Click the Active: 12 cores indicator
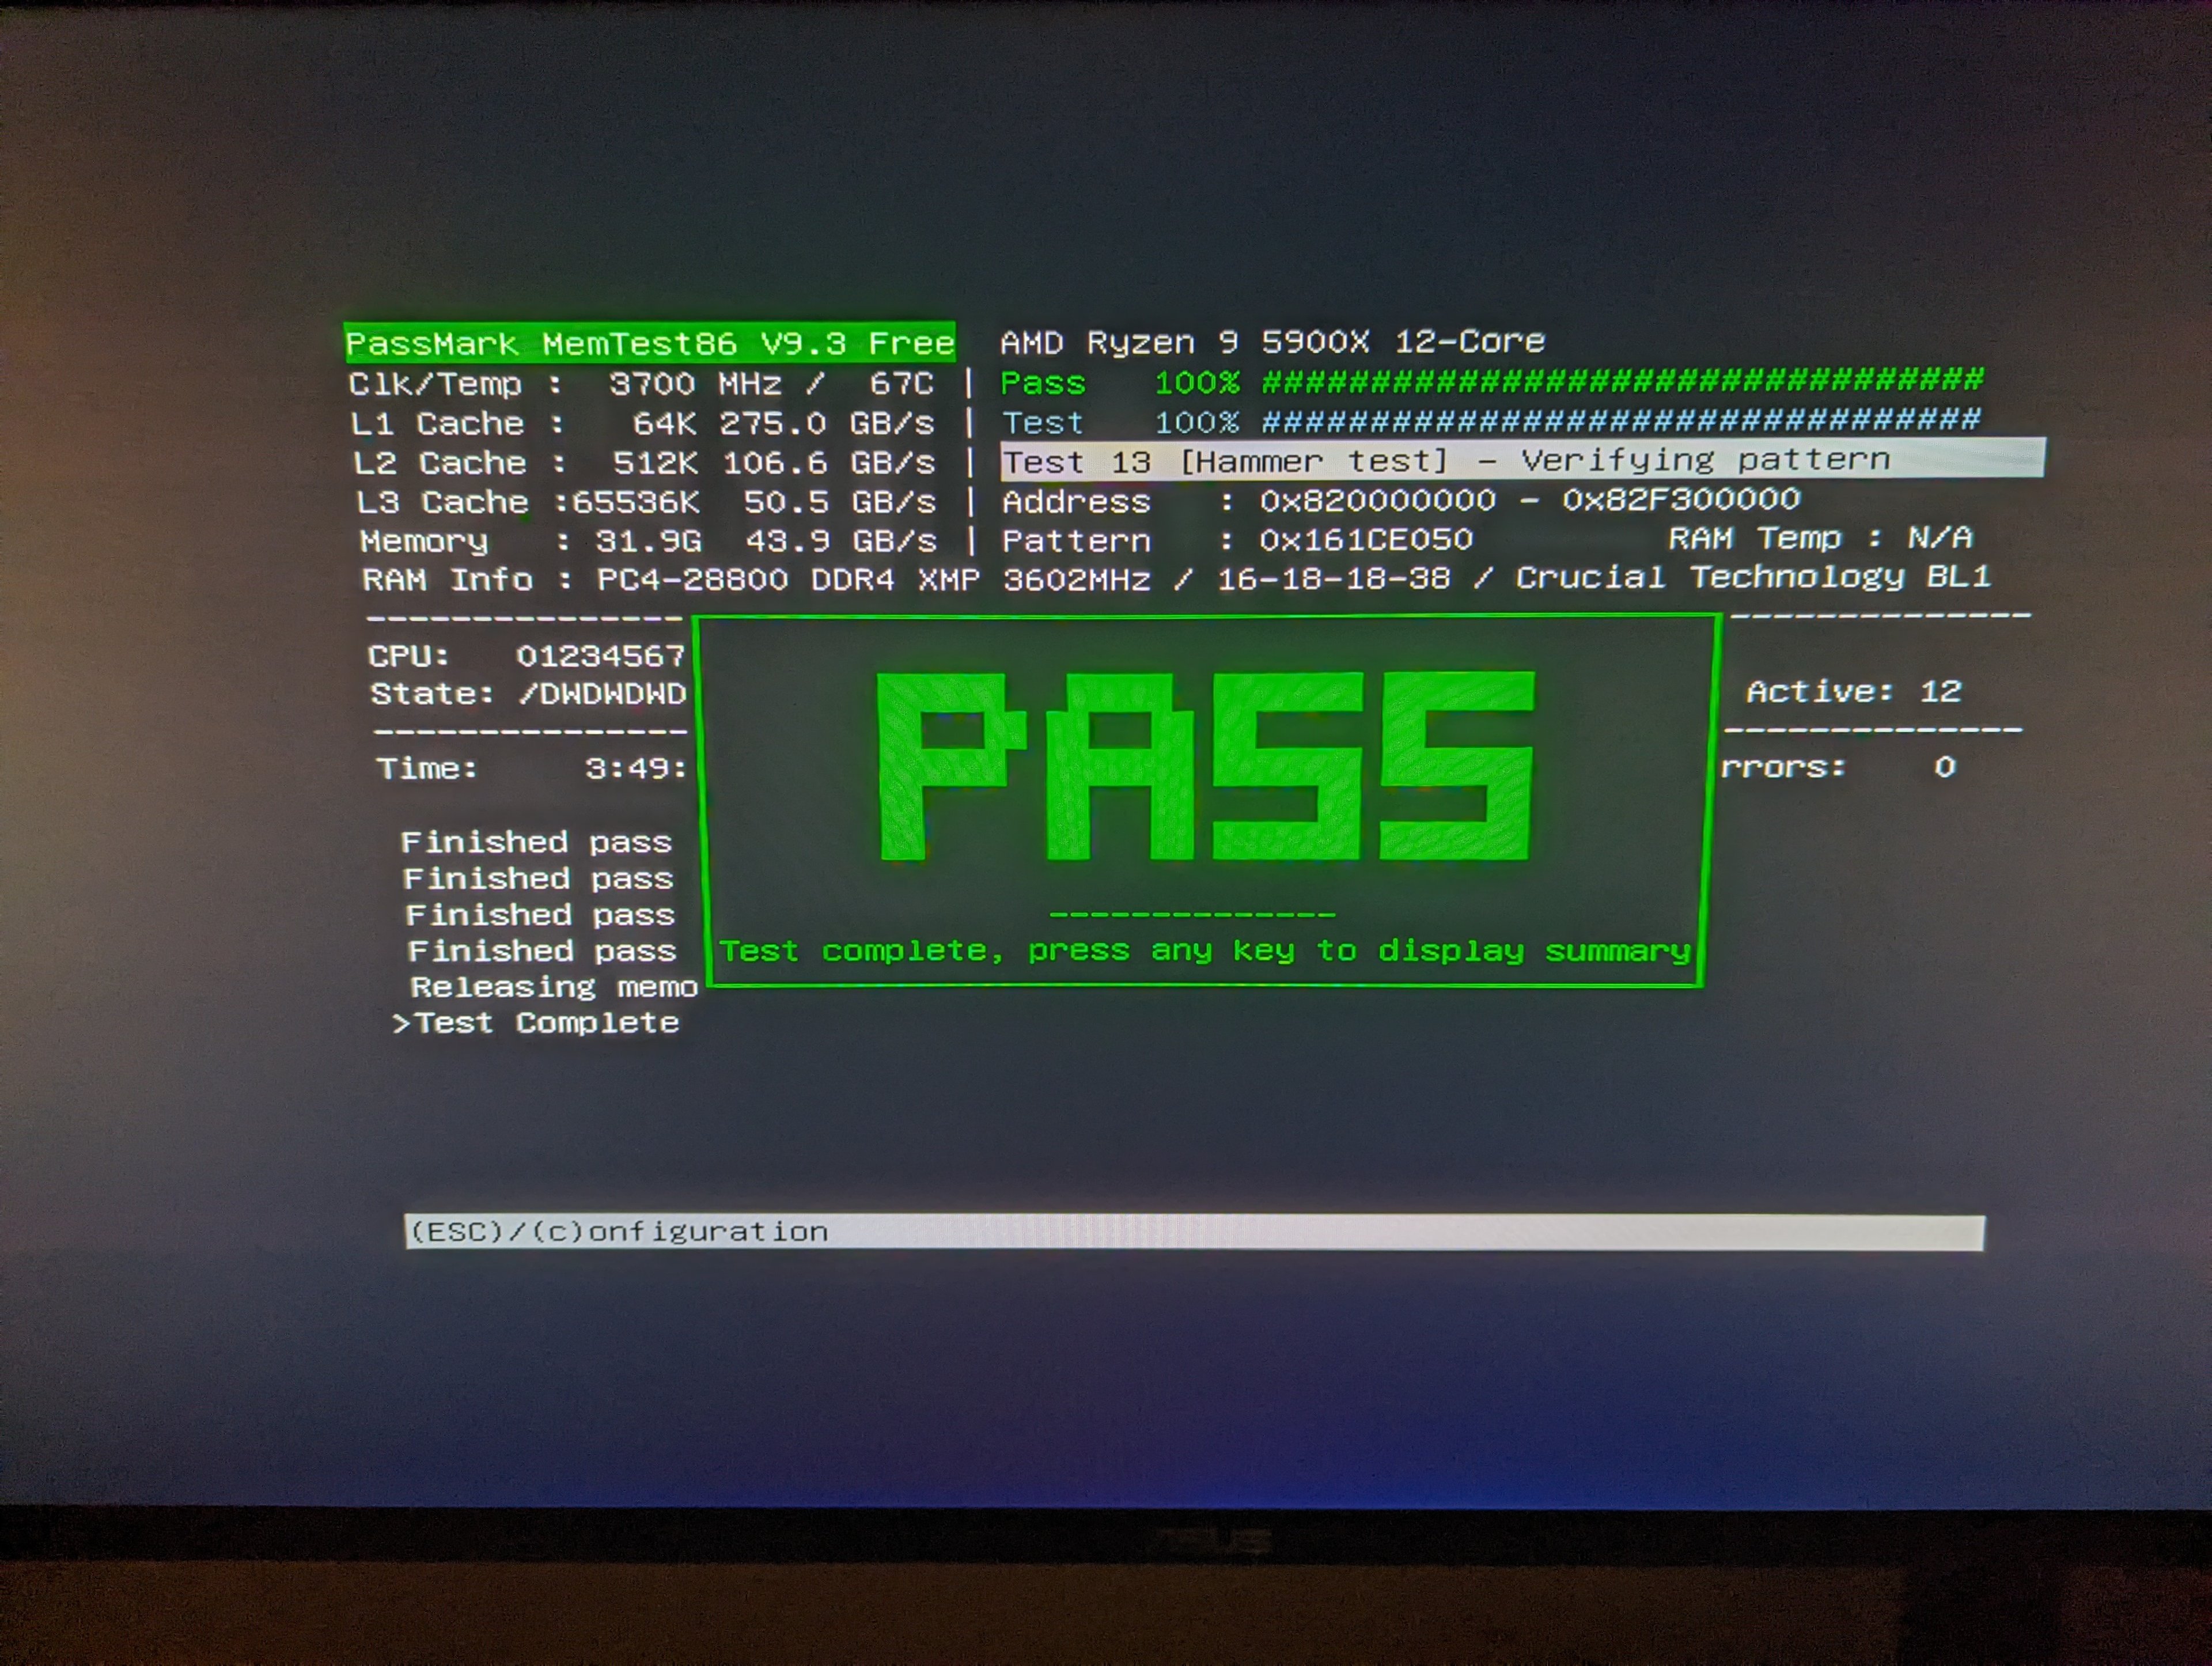Image resolution: width=2212 pixels, height=1666 pixels. click(x=1853, y=691)
